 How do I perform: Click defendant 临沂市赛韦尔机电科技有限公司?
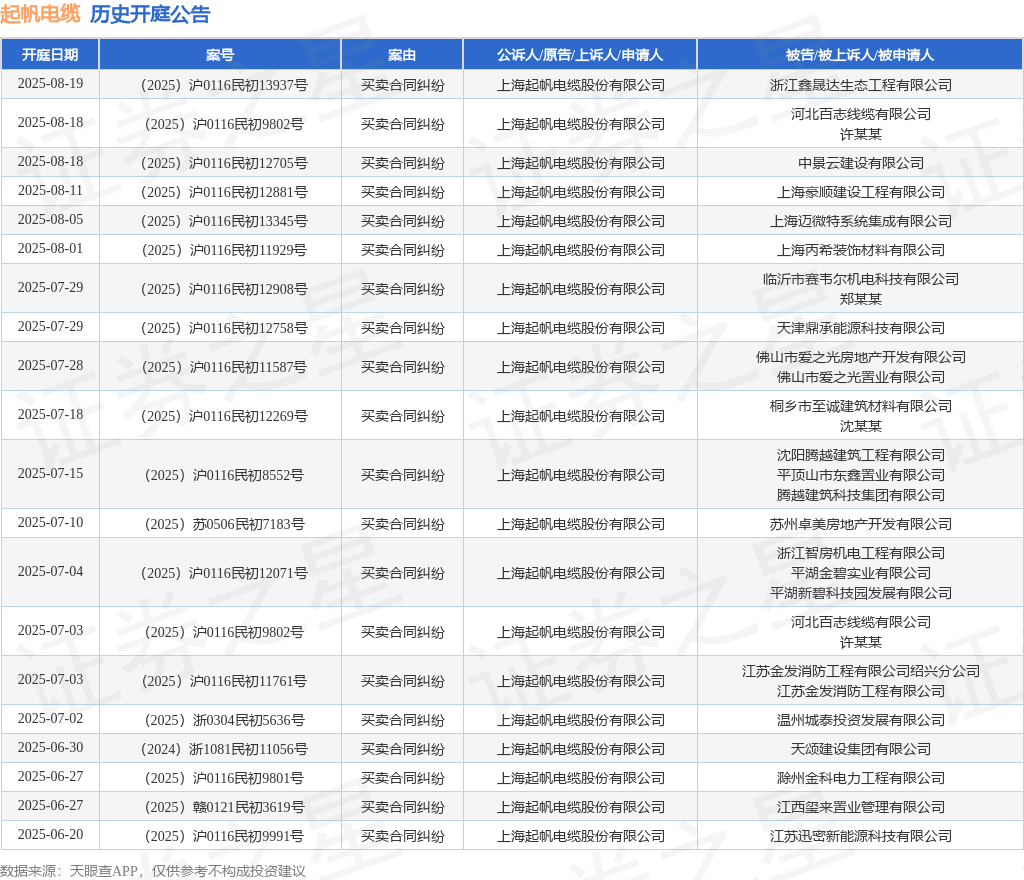pyautogui.click(x=860, y=279)
